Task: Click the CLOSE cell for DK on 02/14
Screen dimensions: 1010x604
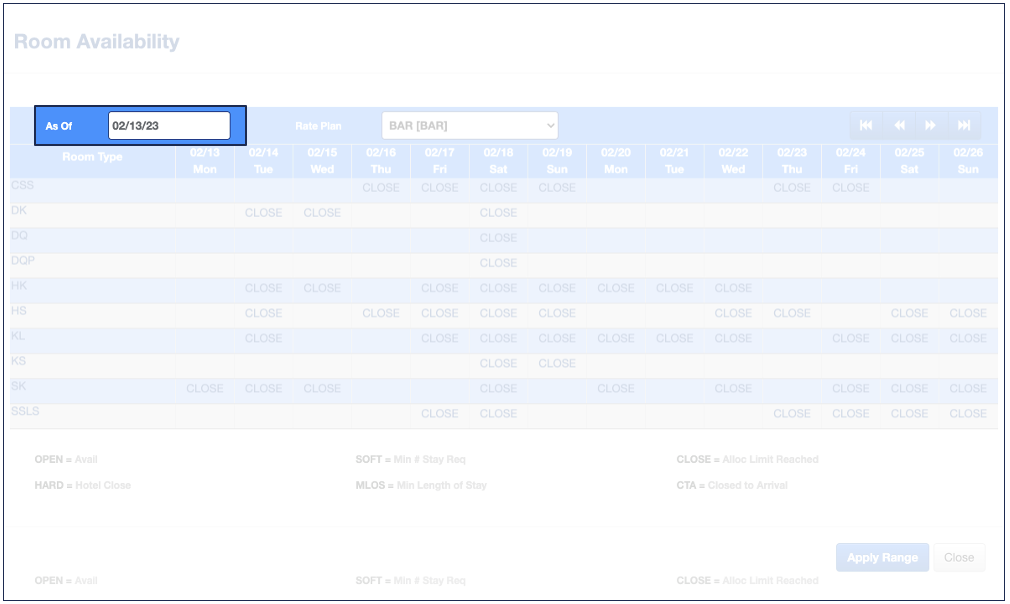Action: point(264,213)
